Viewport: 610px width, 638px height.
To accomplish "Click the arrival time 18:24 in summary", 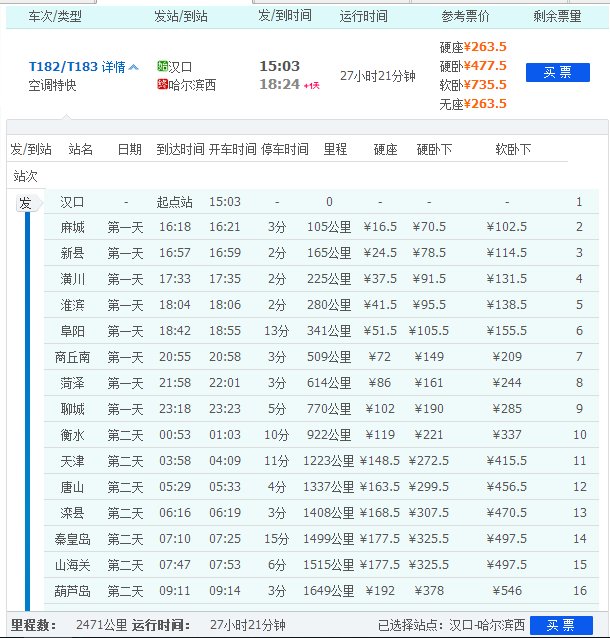I will [x=280, y=84].
